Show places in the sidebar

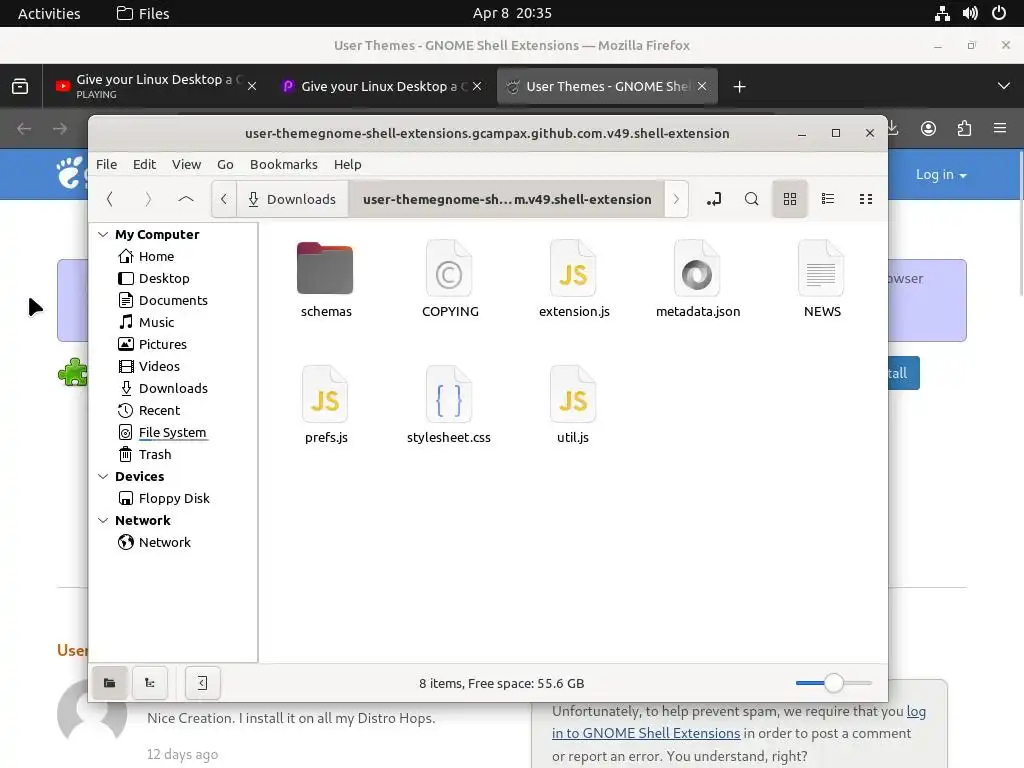click(x=110, y=683)
